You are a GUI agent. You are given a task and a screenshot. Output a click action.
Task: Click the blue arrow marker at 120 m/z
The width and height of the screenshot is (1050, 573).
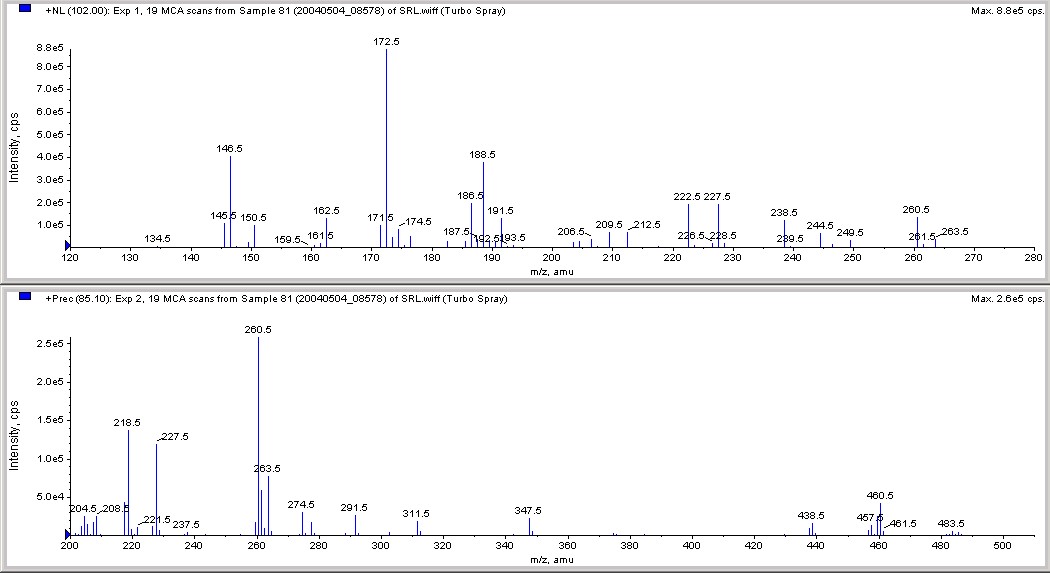click(x=67, y=246)
